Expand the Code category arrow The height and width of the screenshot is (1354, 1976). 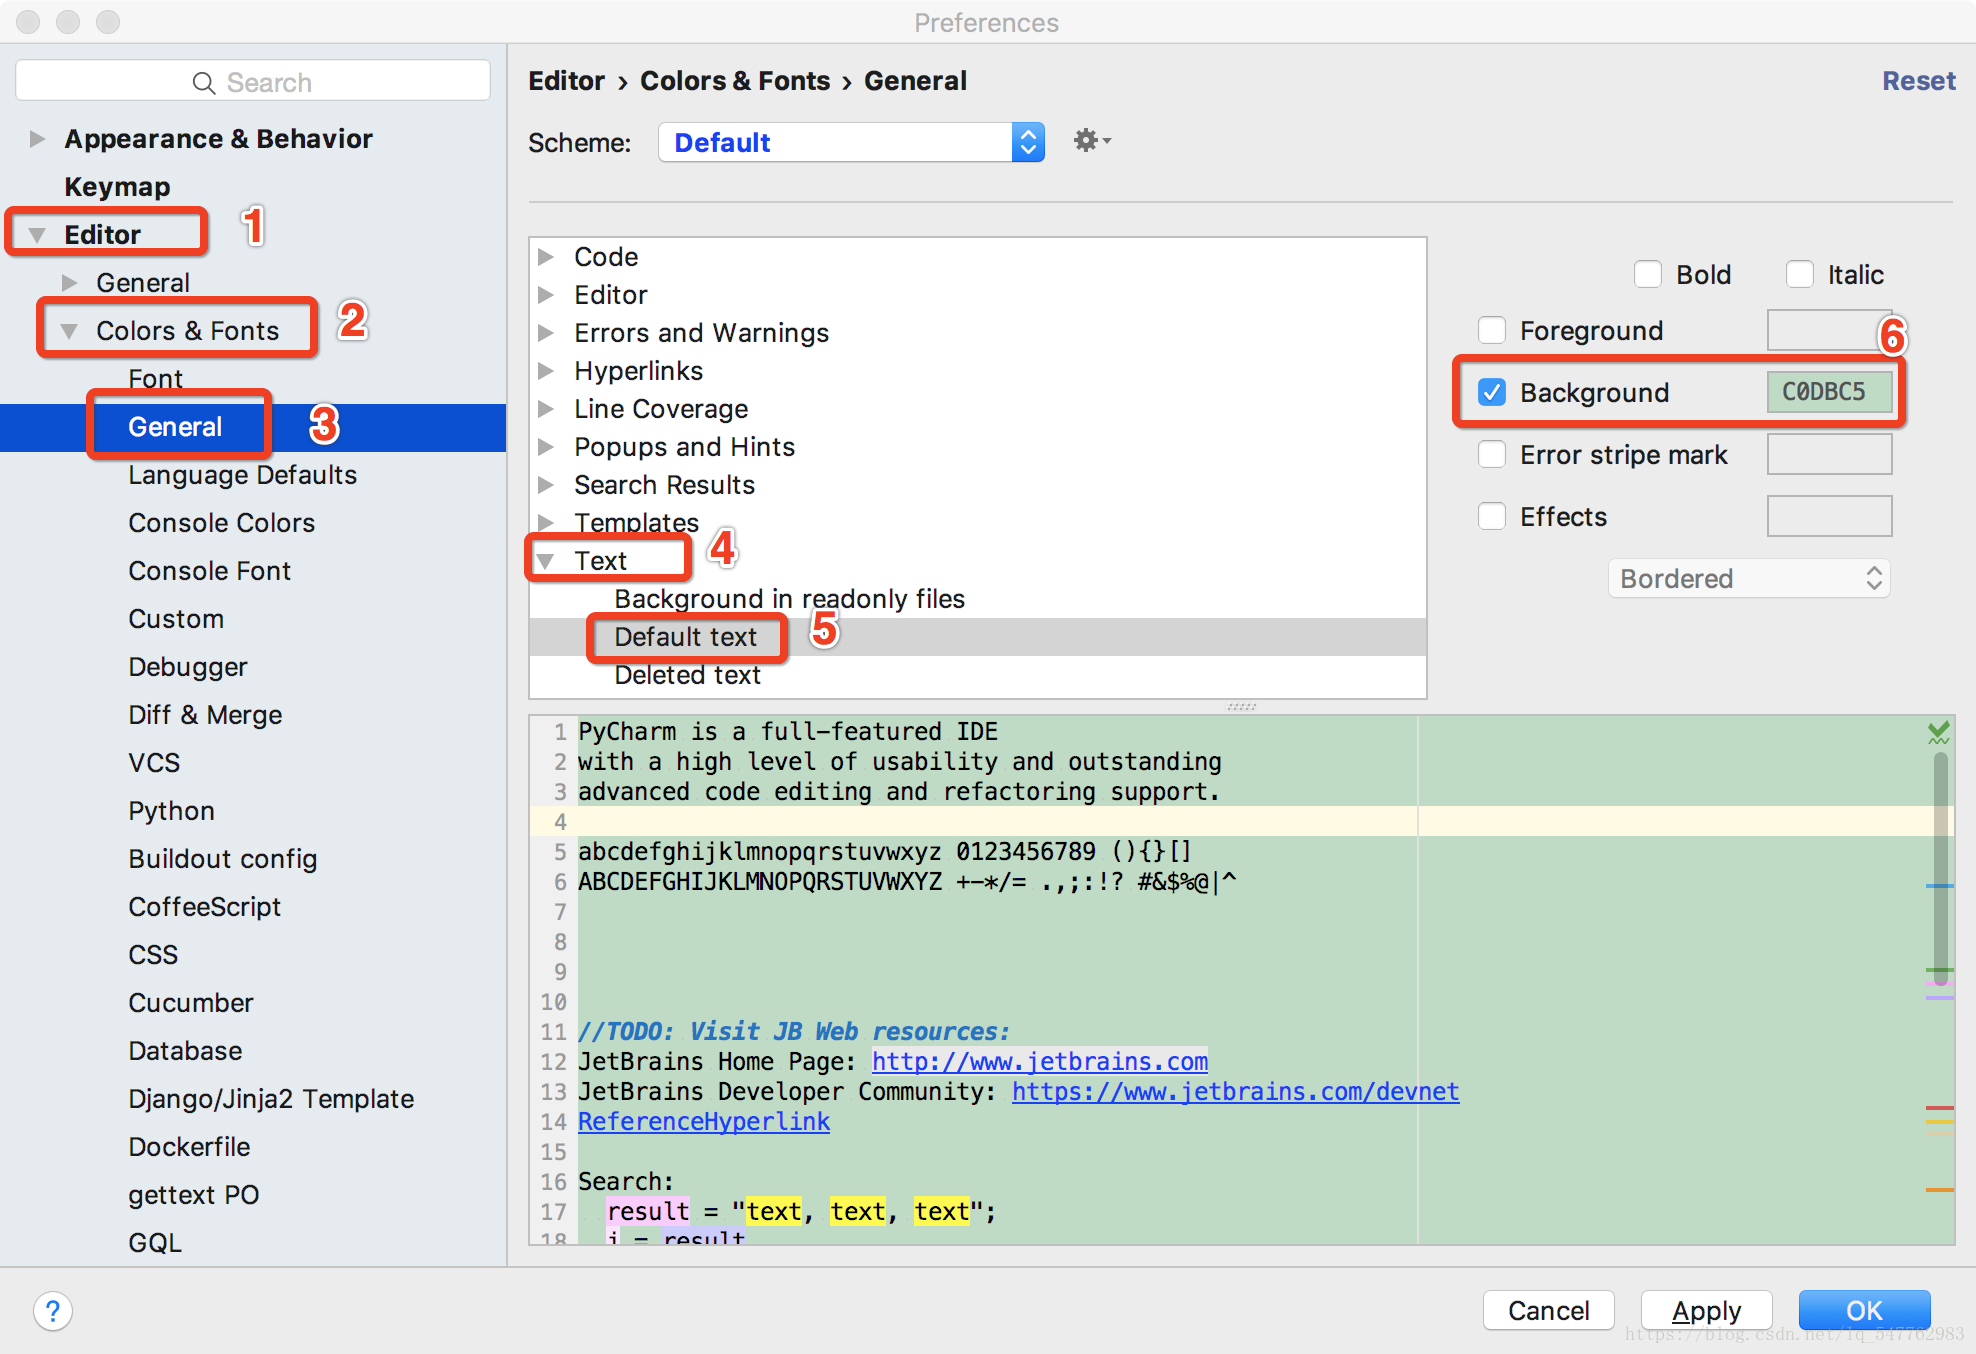[x=546, y=257]
